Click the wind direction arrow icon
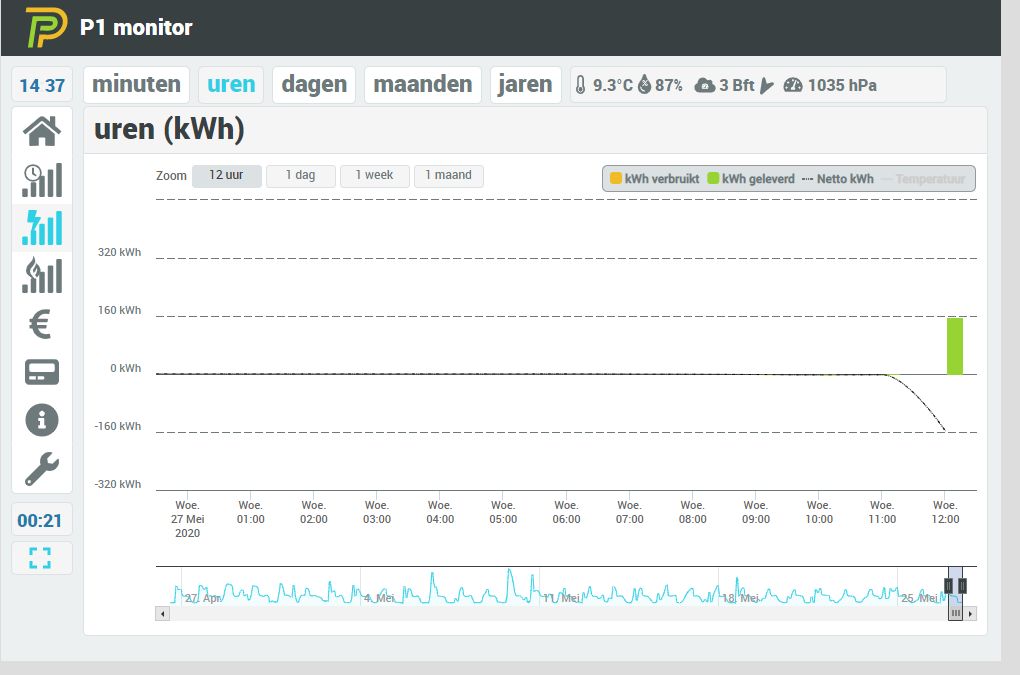Image resolution: width=1020 pixels, height=675 pixels. coord(767,85)
